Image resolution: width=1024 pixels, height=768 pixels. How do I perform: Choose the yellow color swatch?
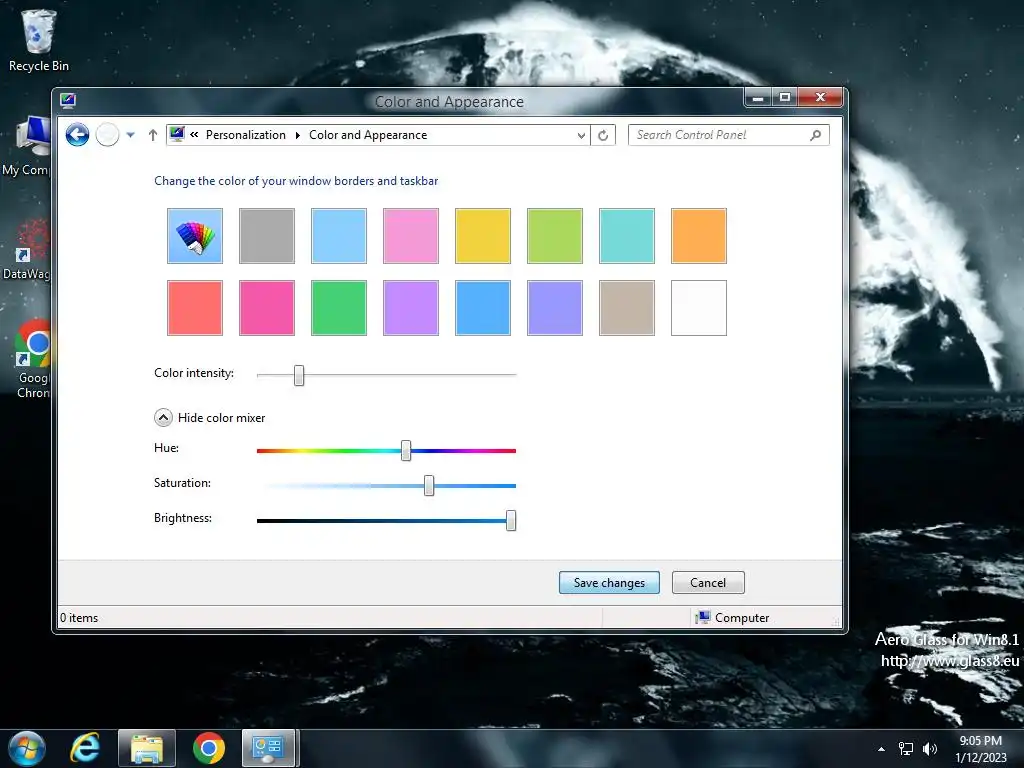(483, 236)
